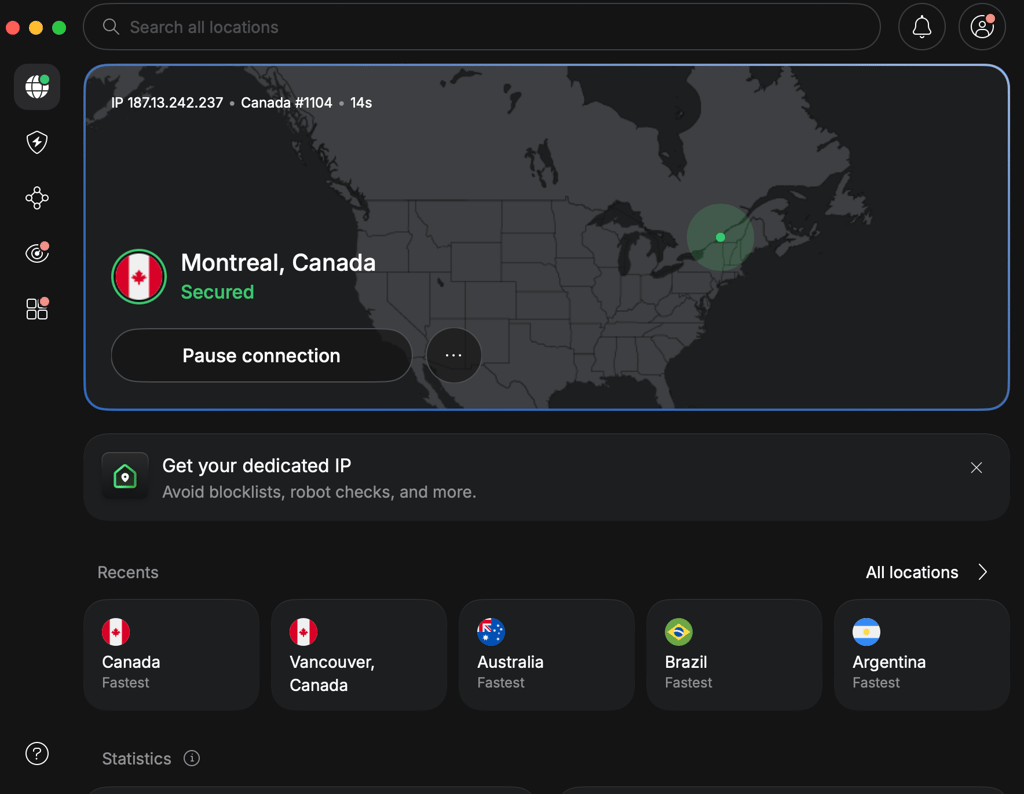Click the 14s connection timer
The width and height of the screenshot is (1024, 794).
pyautogui.click(x=361, y=103)
